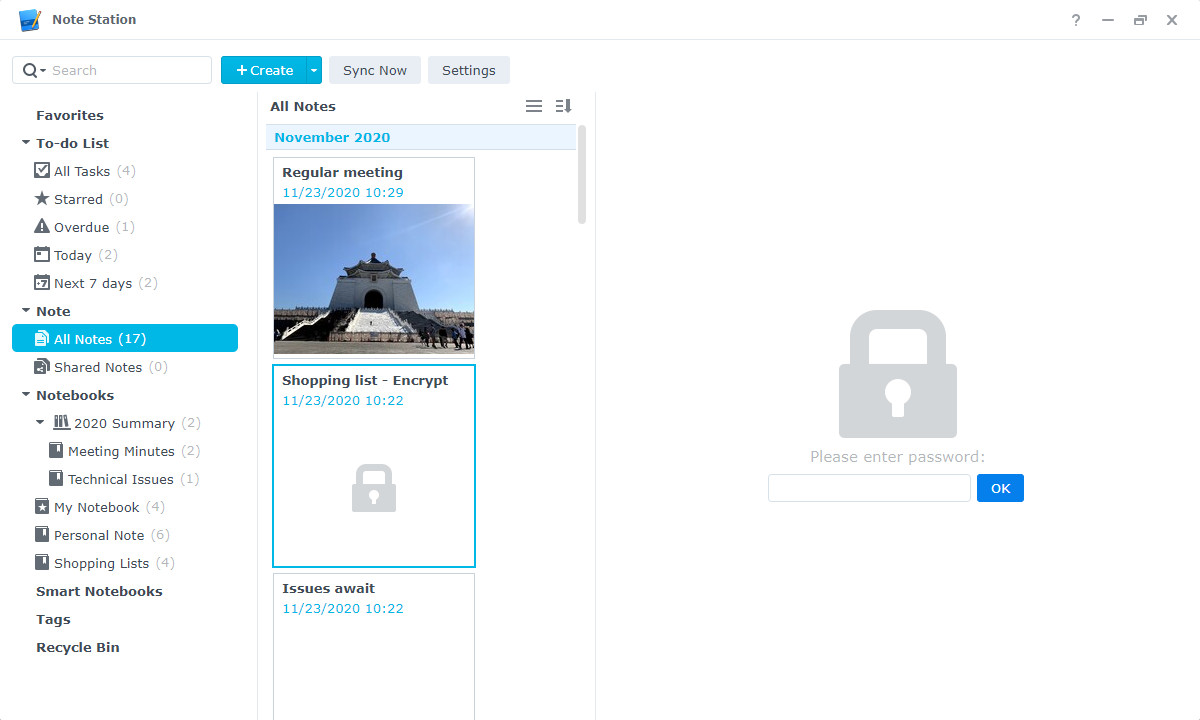Click the sort order icon in All Notes

pos(563,106)
